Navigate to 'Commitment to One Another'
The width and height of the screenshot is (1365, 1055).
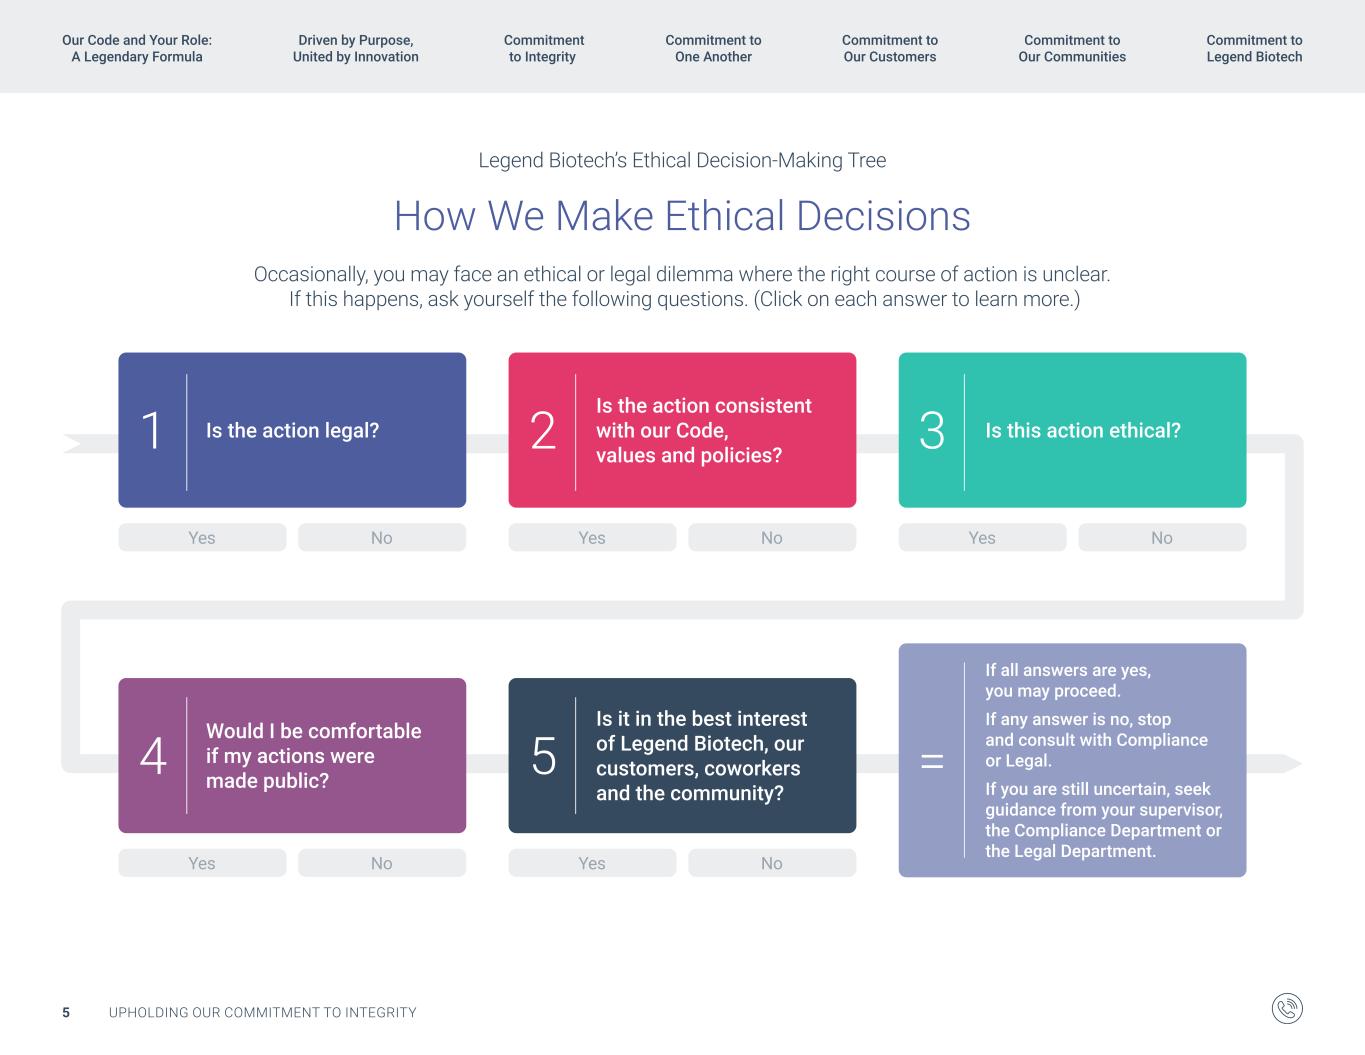click(x=713, y=48)
